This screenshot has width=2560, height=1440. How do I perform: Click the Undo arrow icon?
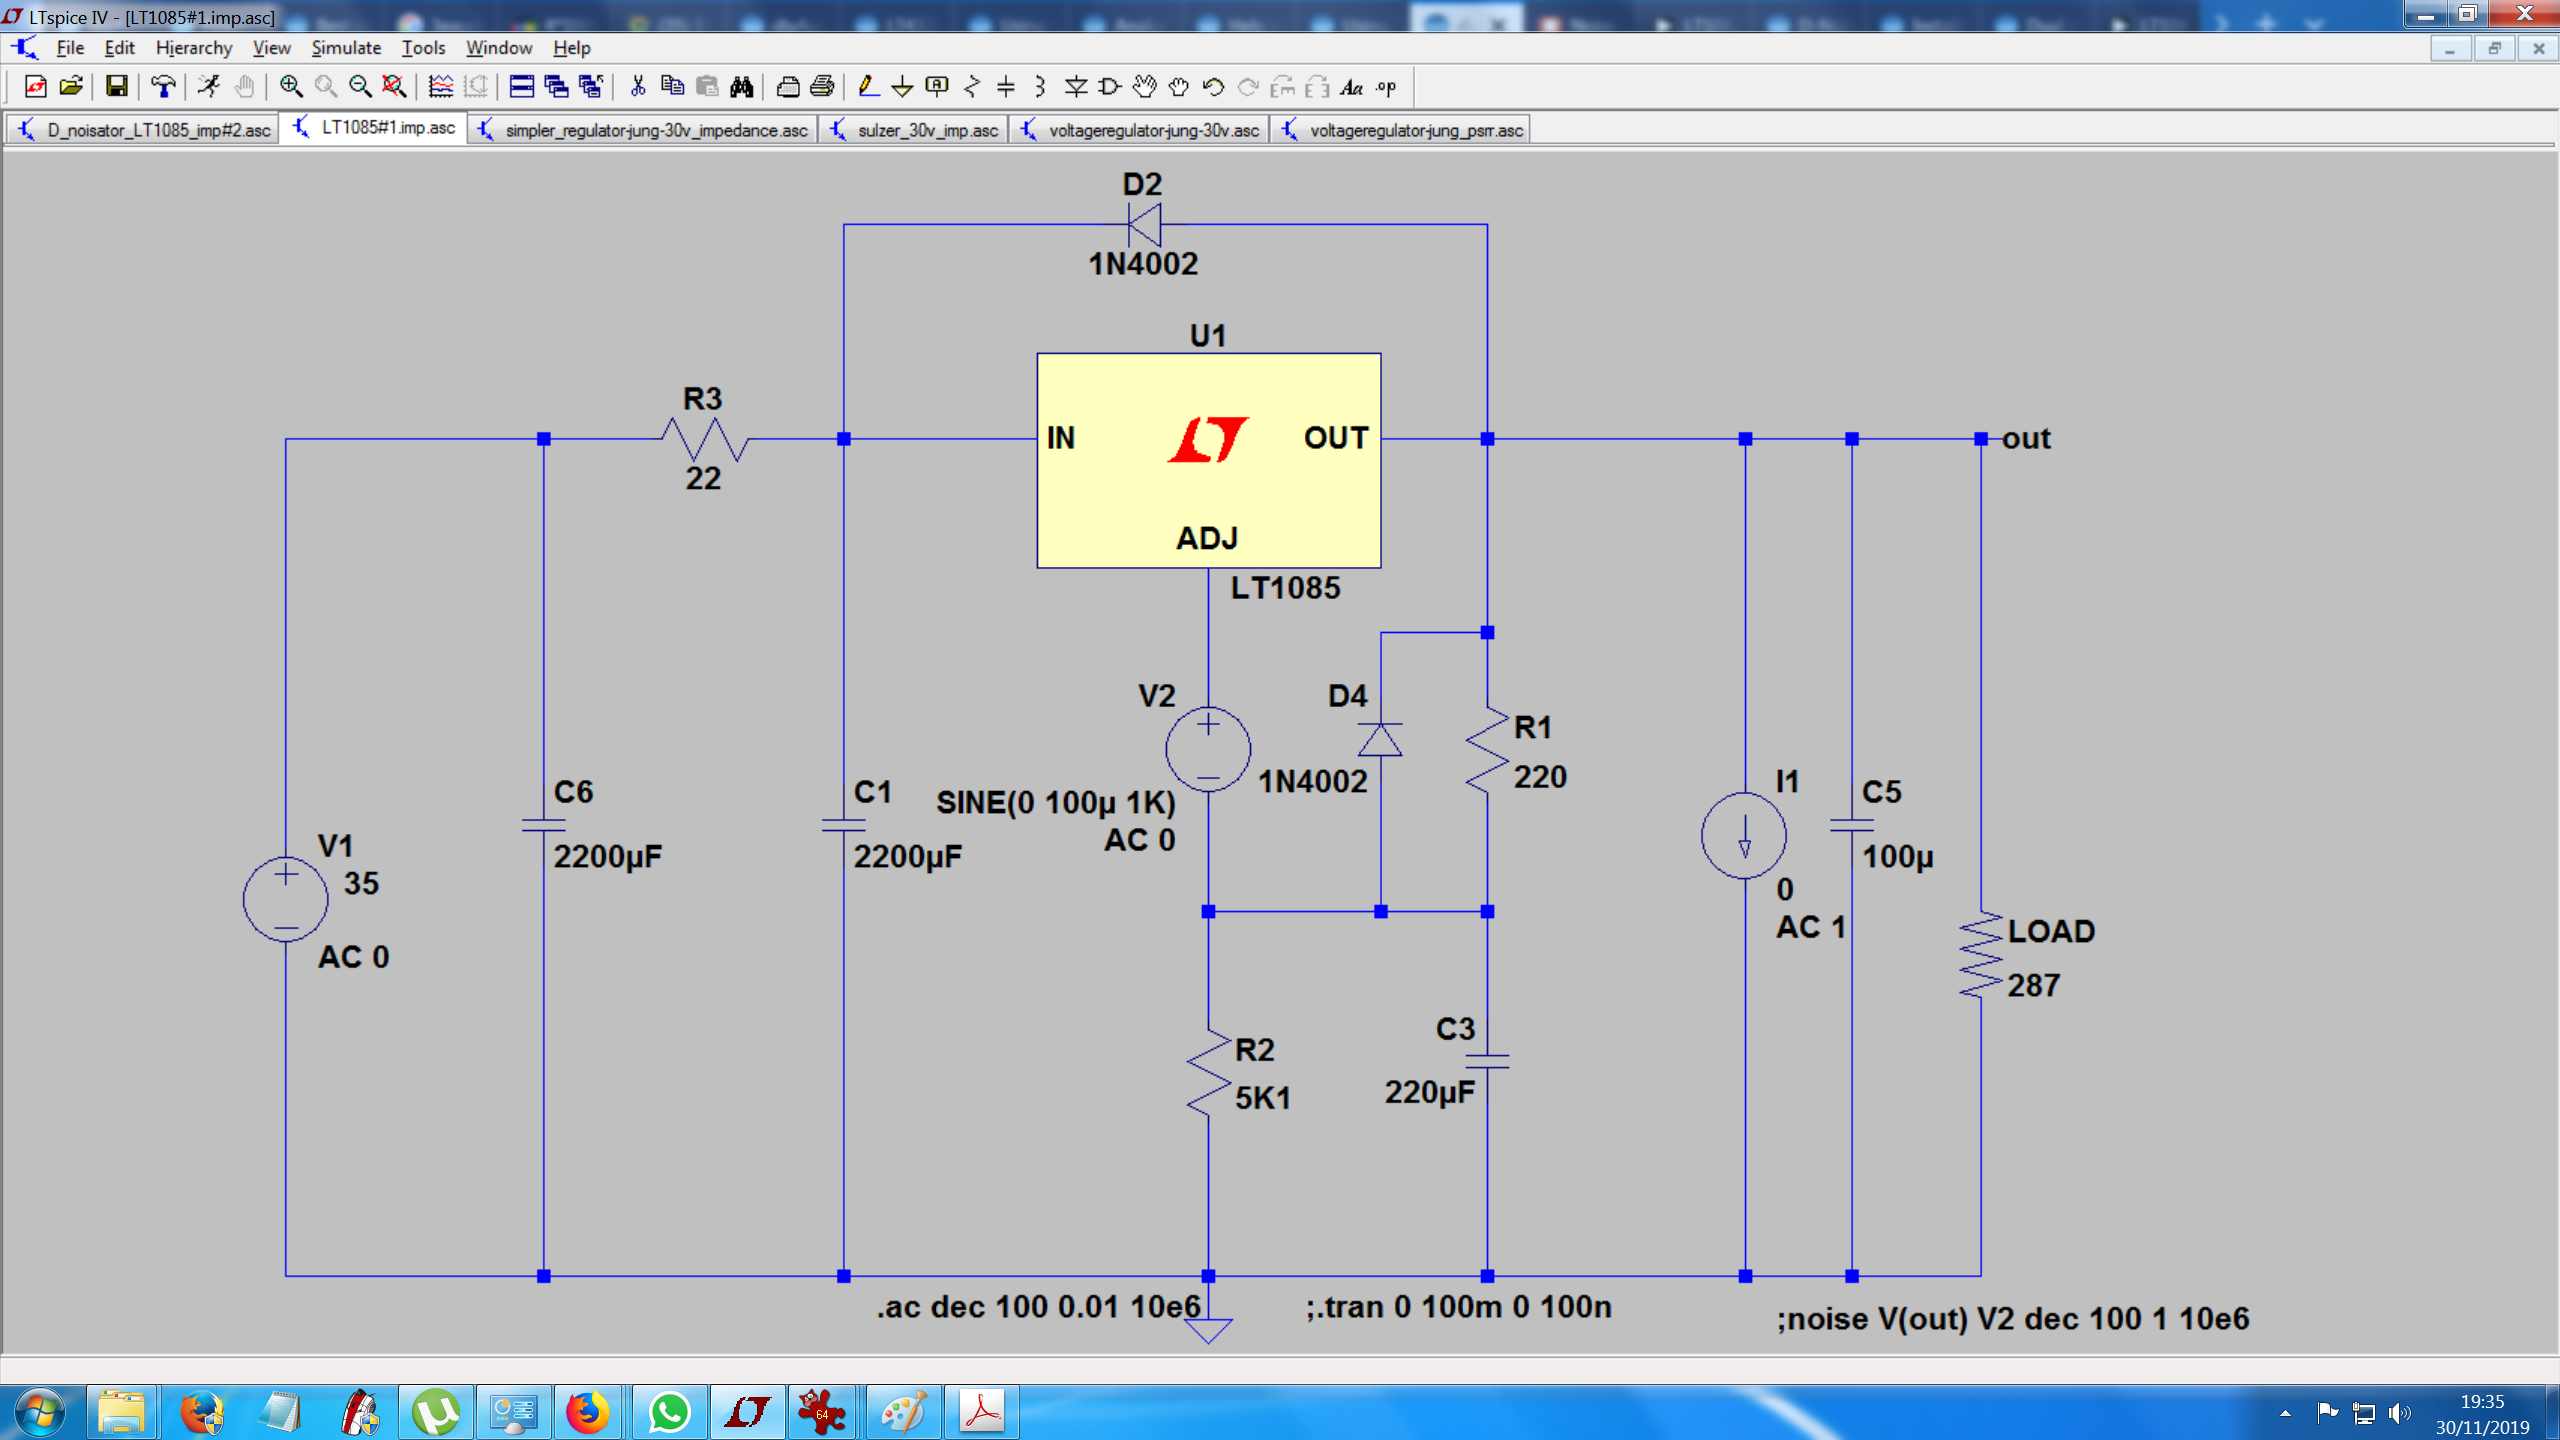pos(1213,87)
